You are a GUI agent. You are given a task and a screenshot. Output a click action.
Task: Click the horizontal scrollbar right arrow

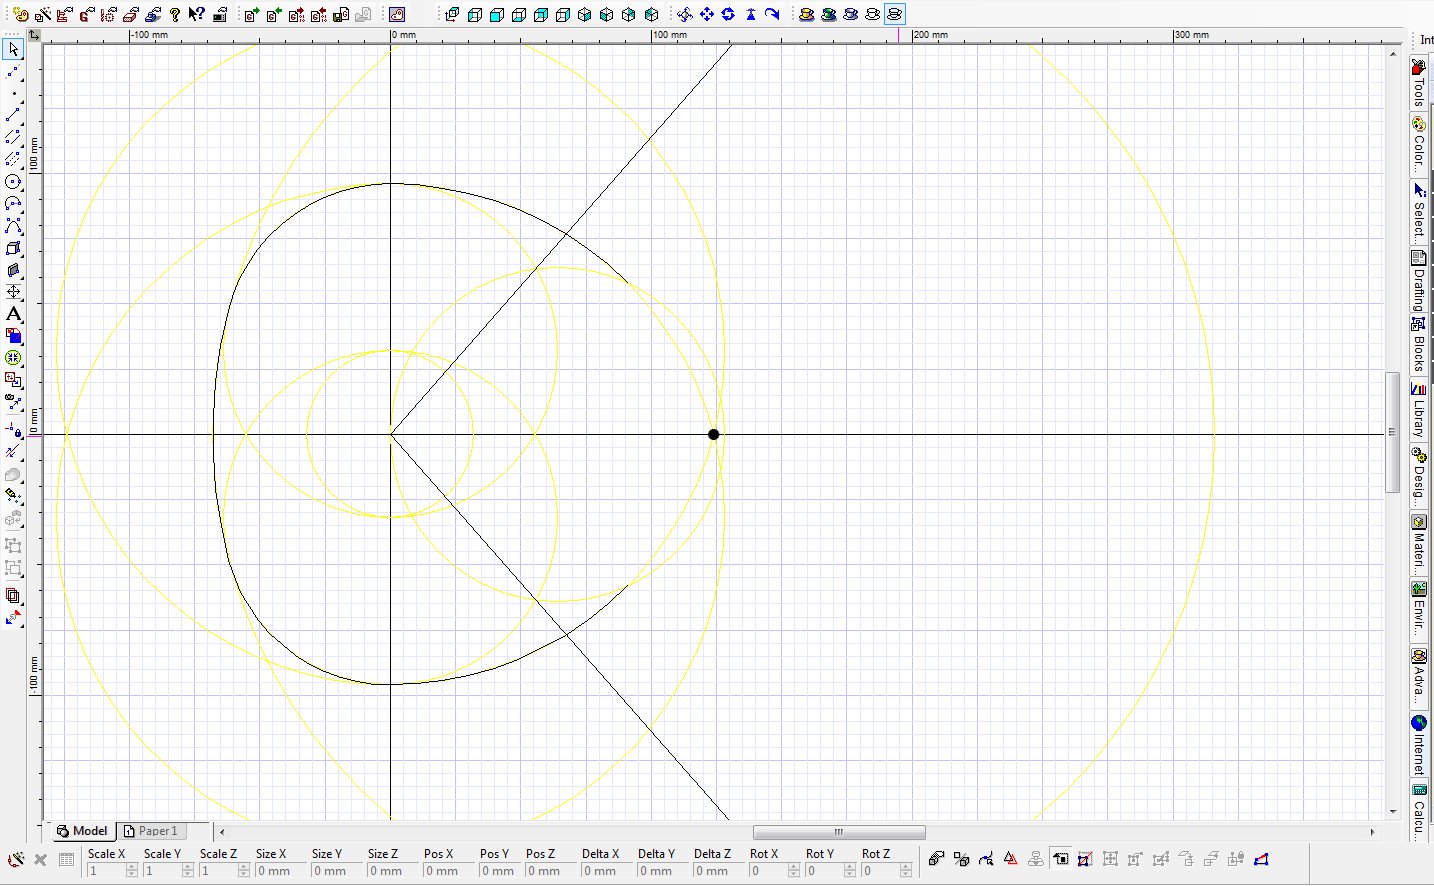click(x=1372, y=832)
